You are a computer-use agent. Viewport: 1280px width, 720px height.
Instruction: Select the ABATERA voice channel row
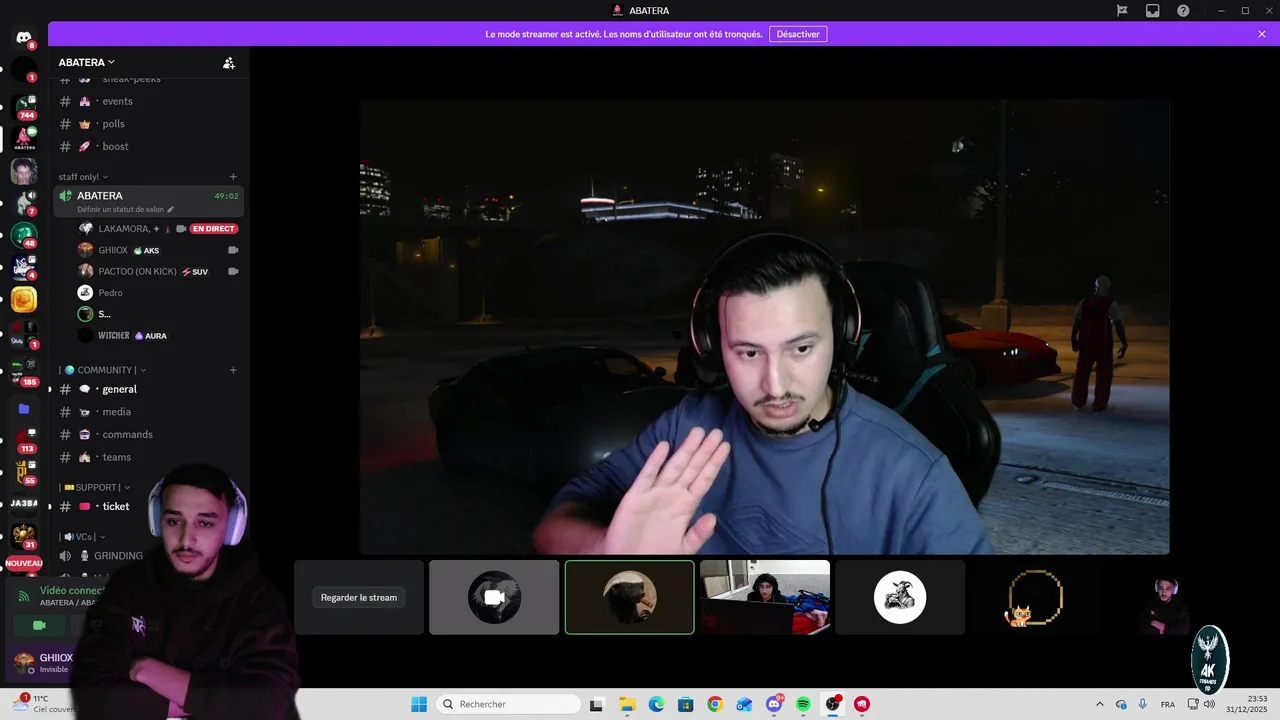(148, 201)
